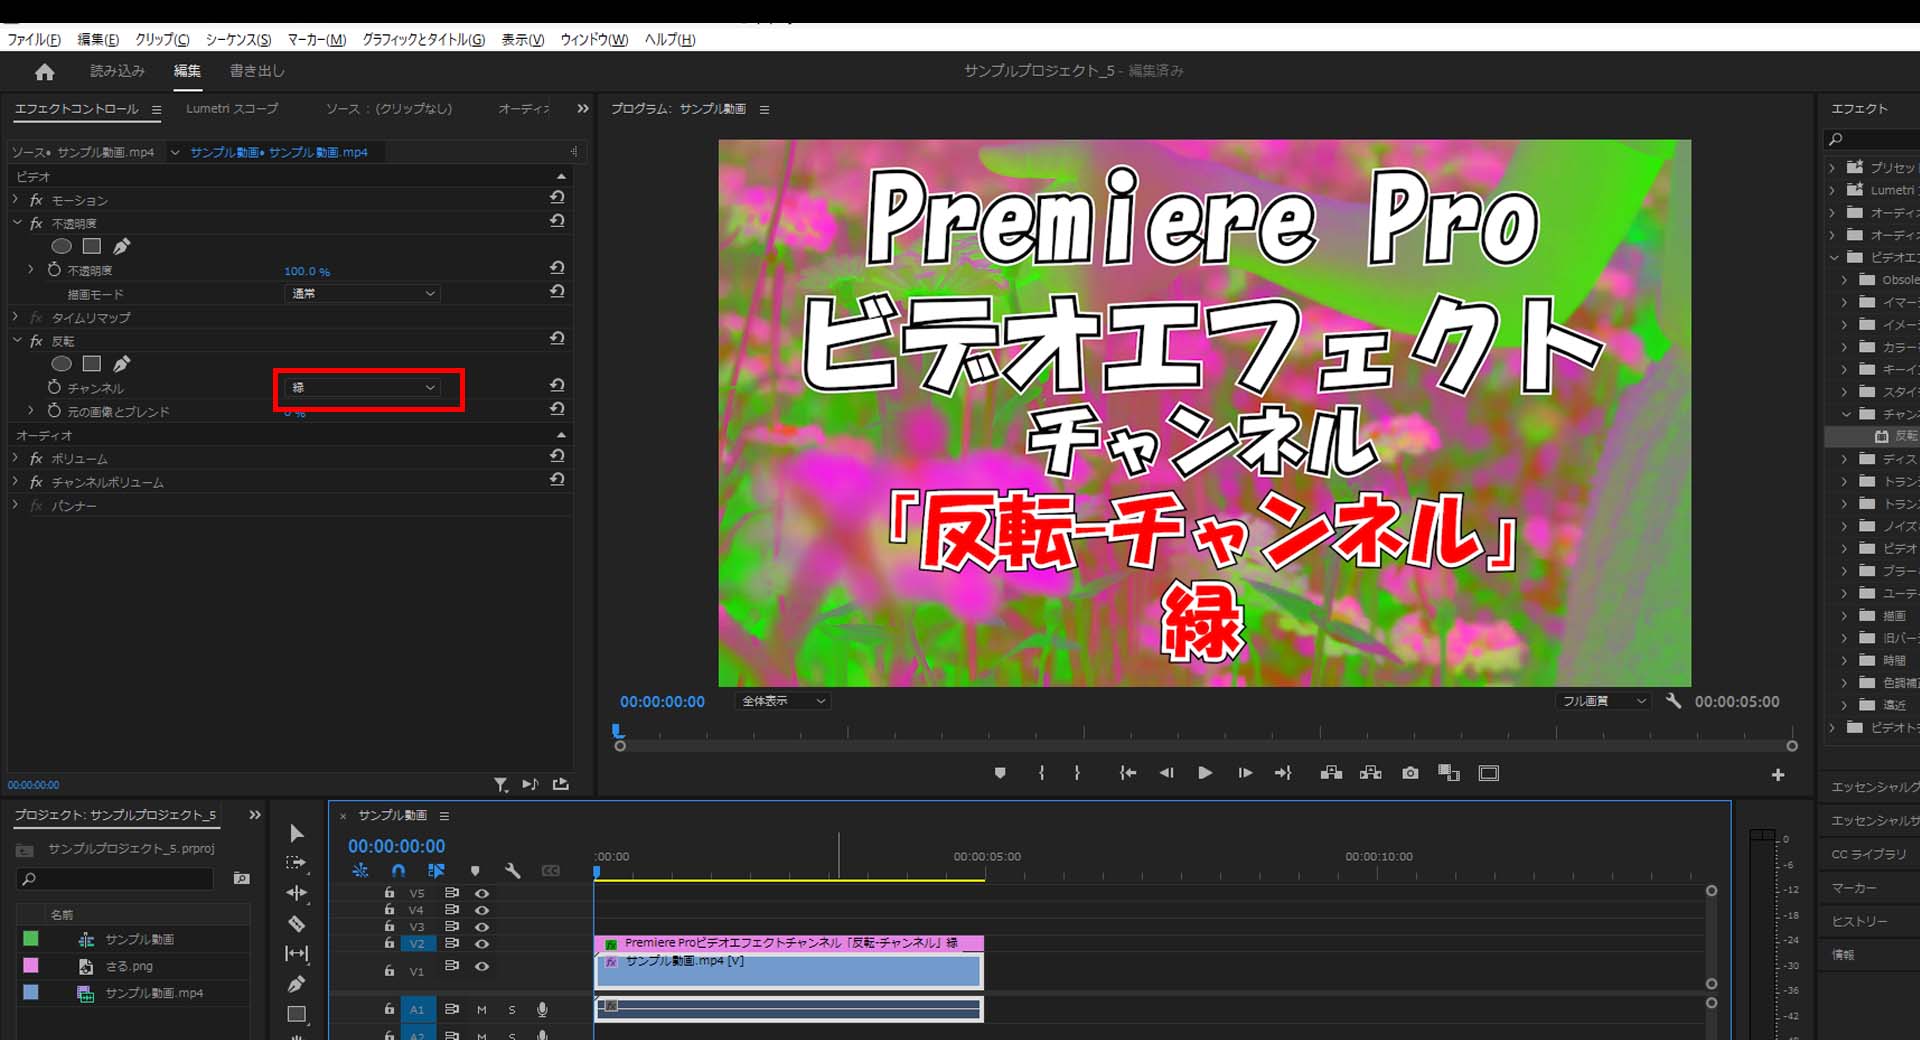Select the Rectangle tool in timeline toolbox

(296, 1014)
